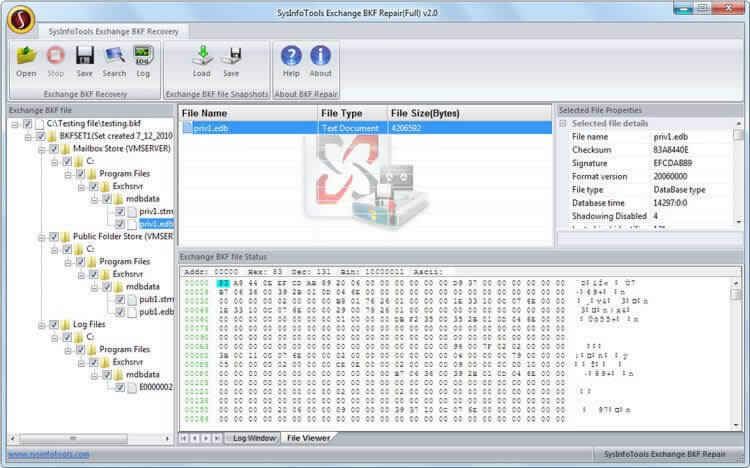Screen dimensions: 750x468
Task: Click the Stop recovery icon
Action: pos(55,61)
